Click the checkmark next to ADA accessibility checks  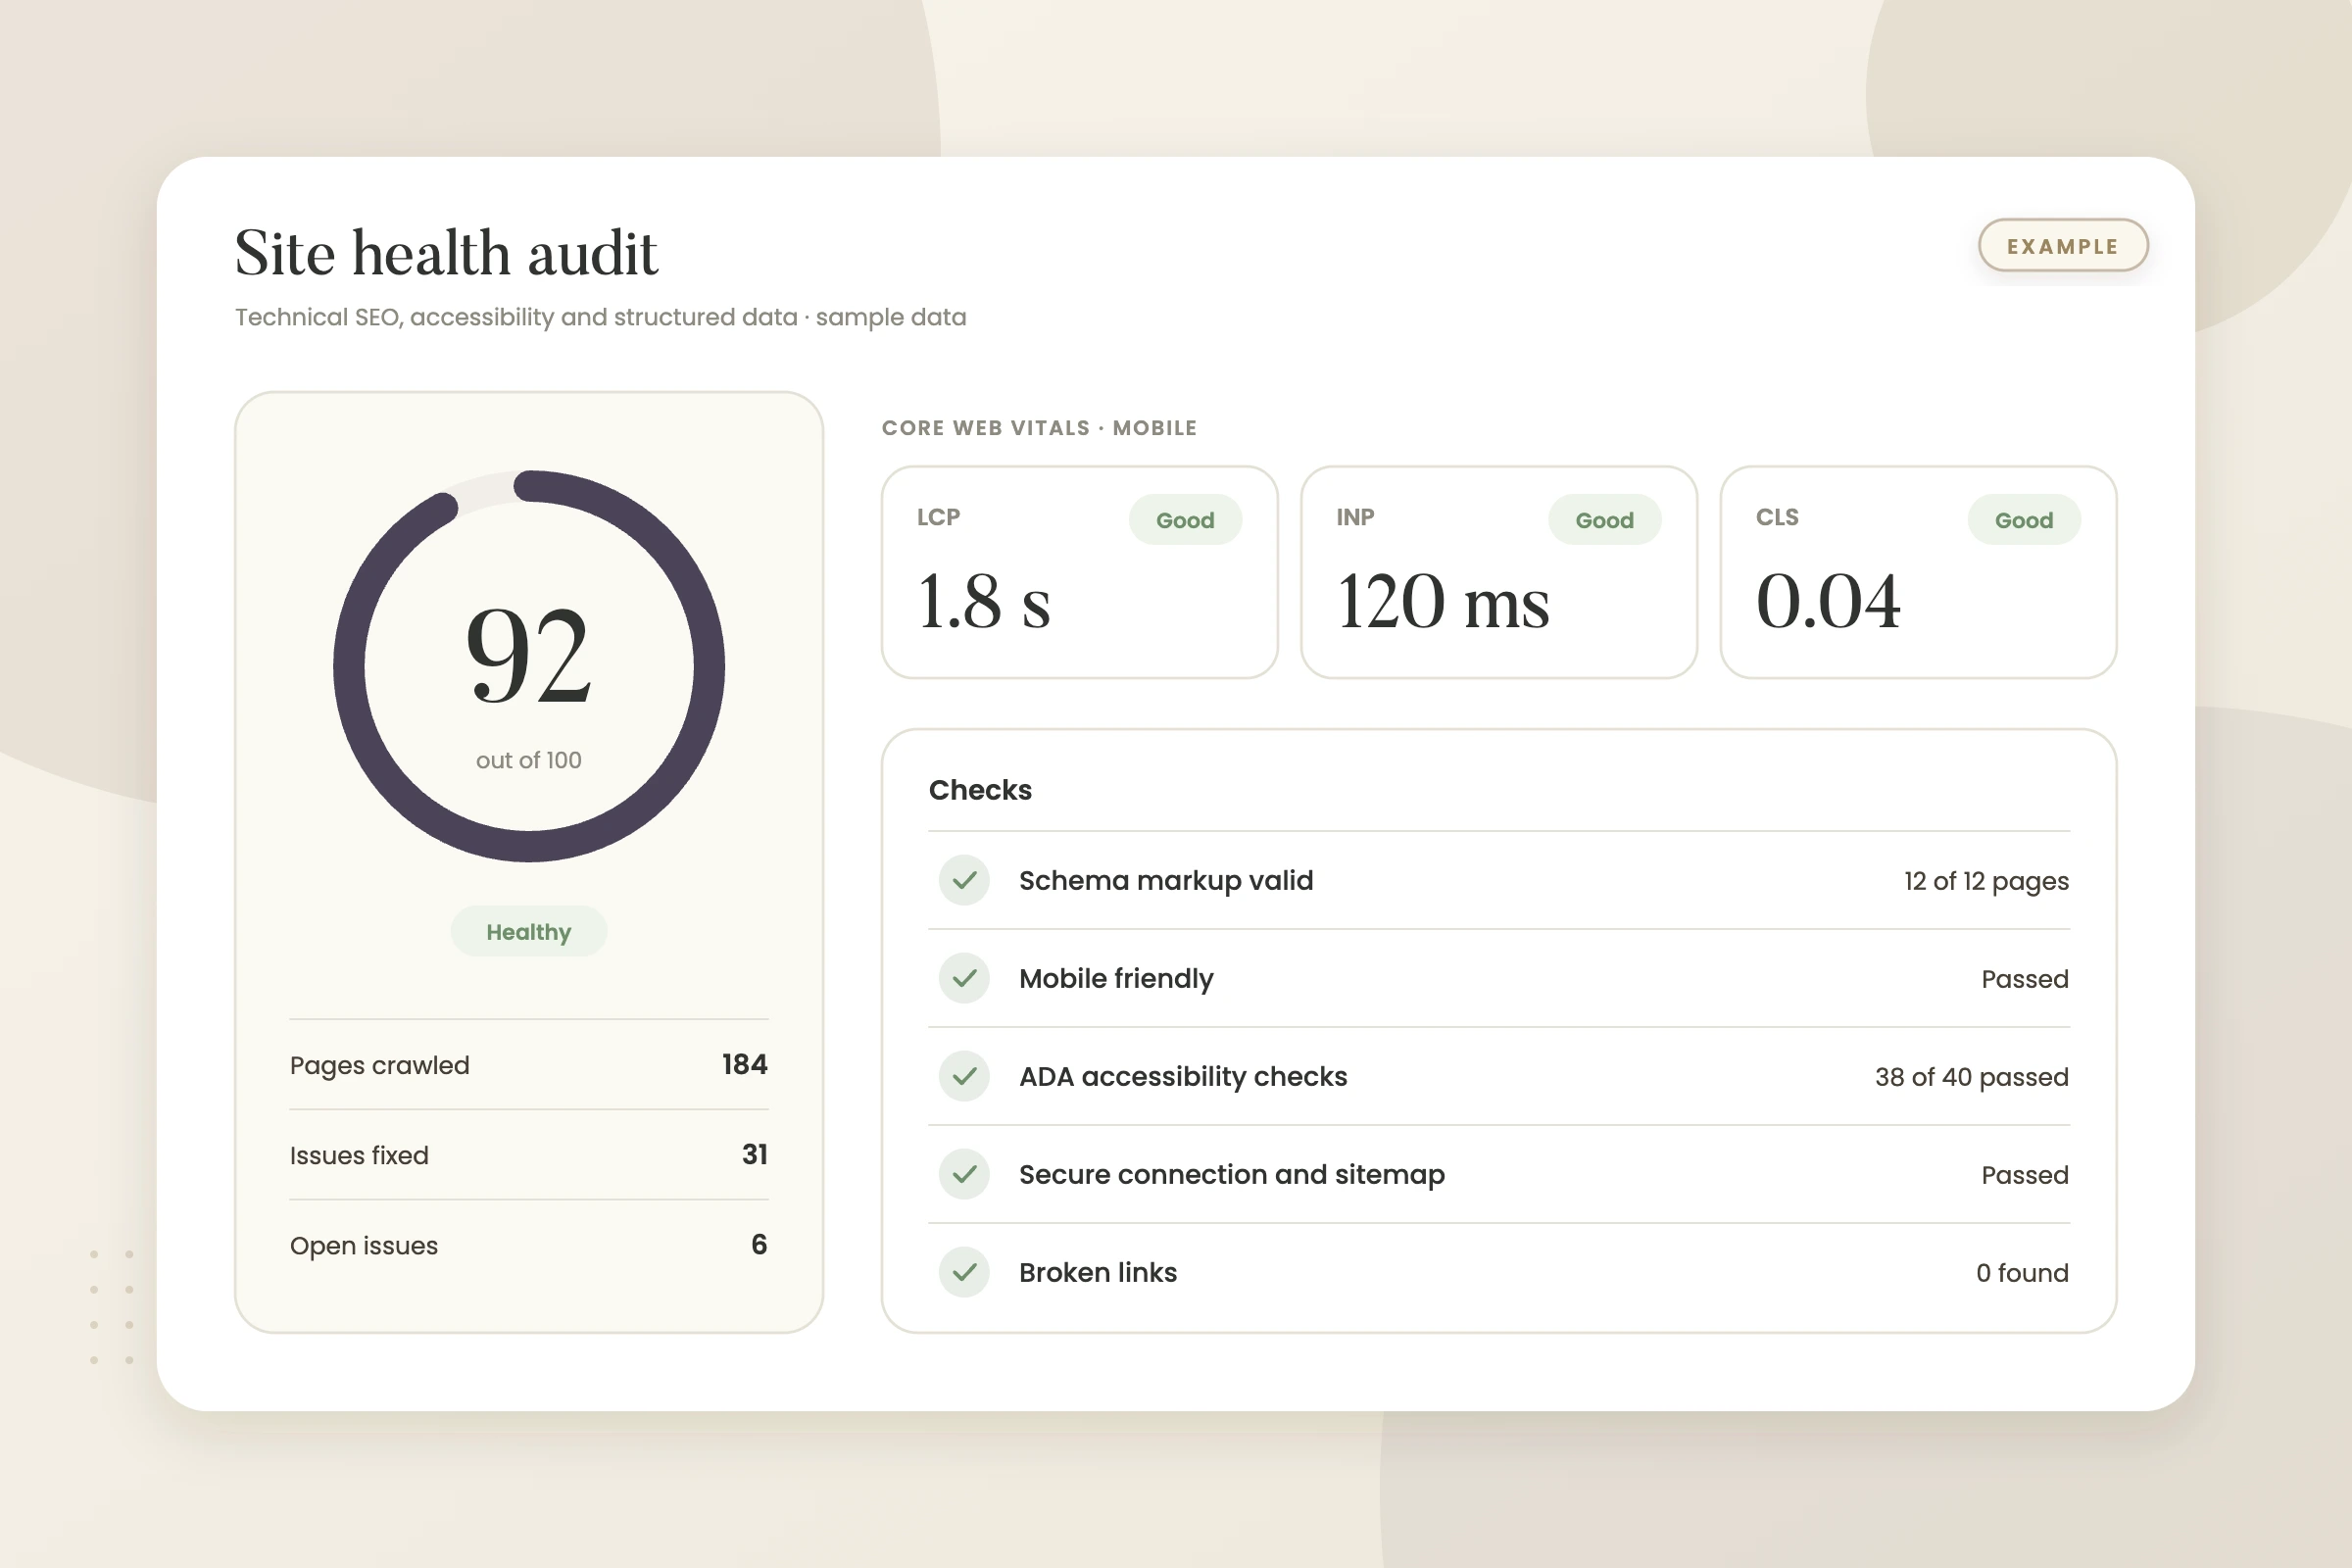click(x=964, y=1076)
